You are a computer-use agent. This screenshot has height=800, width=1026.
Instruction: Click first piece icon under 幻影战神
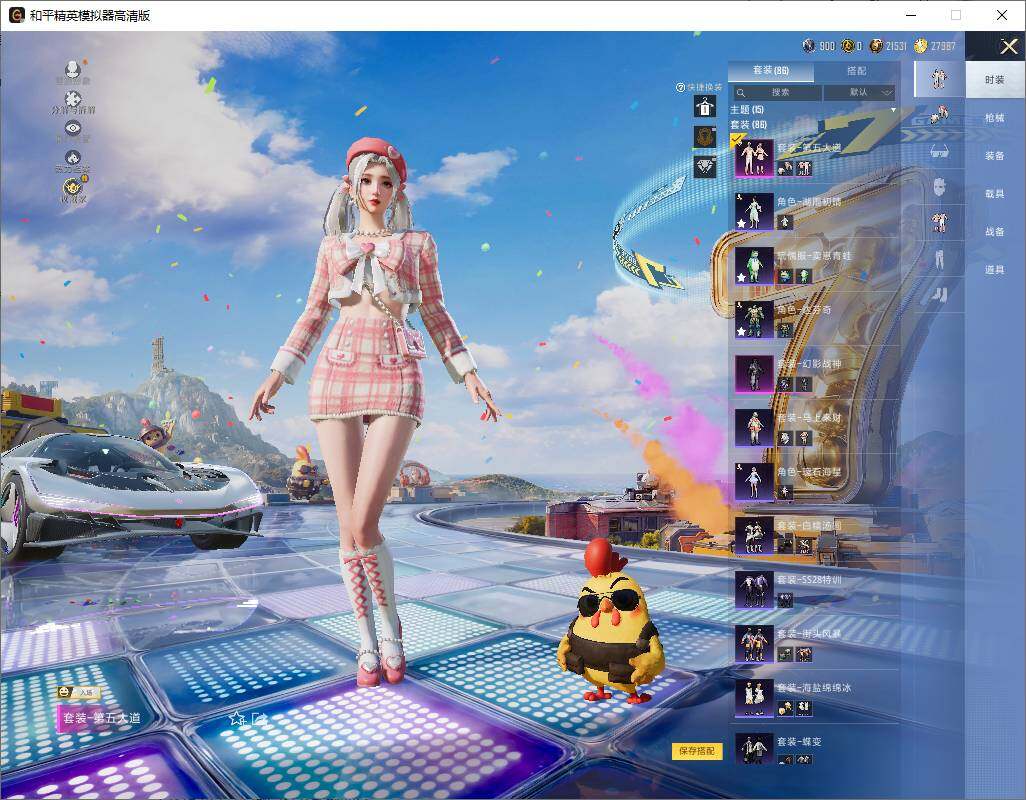click(x=785, y=385)
